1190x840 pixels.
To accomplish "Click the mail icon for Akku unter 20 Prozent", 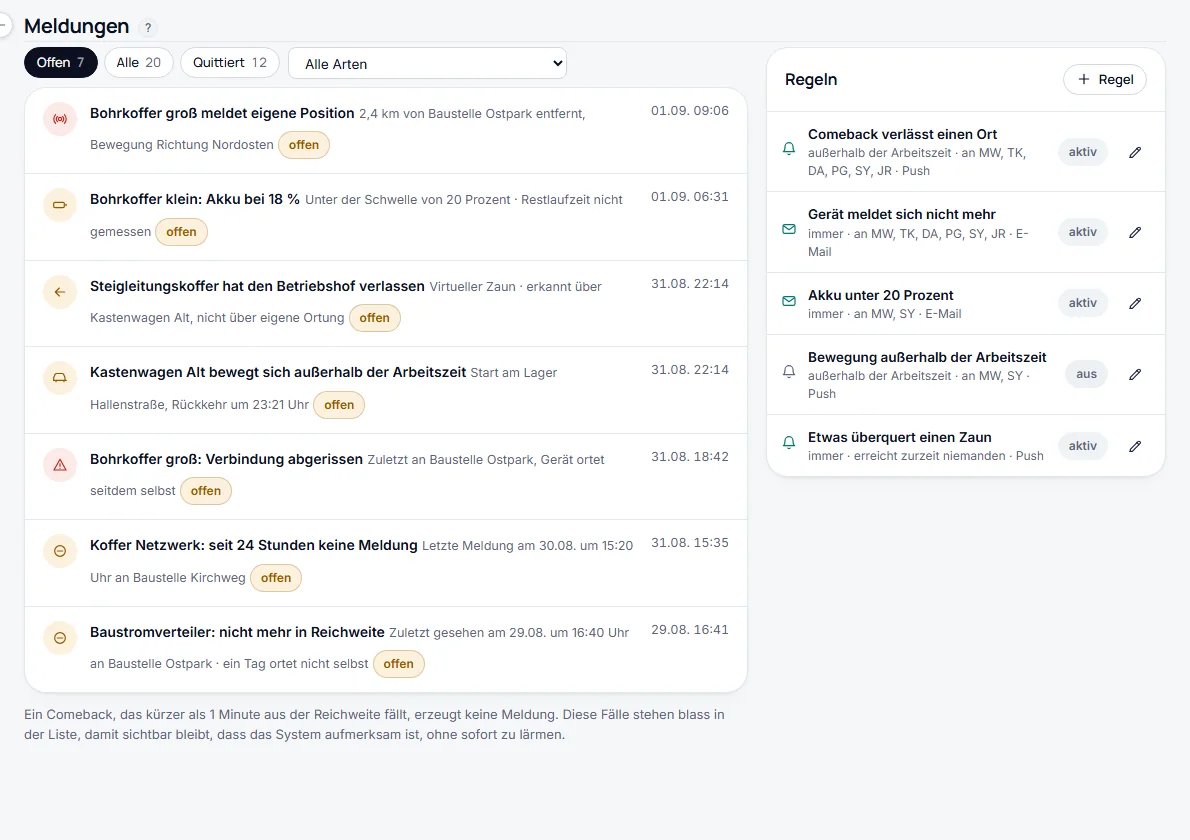I will pos(789,301).
